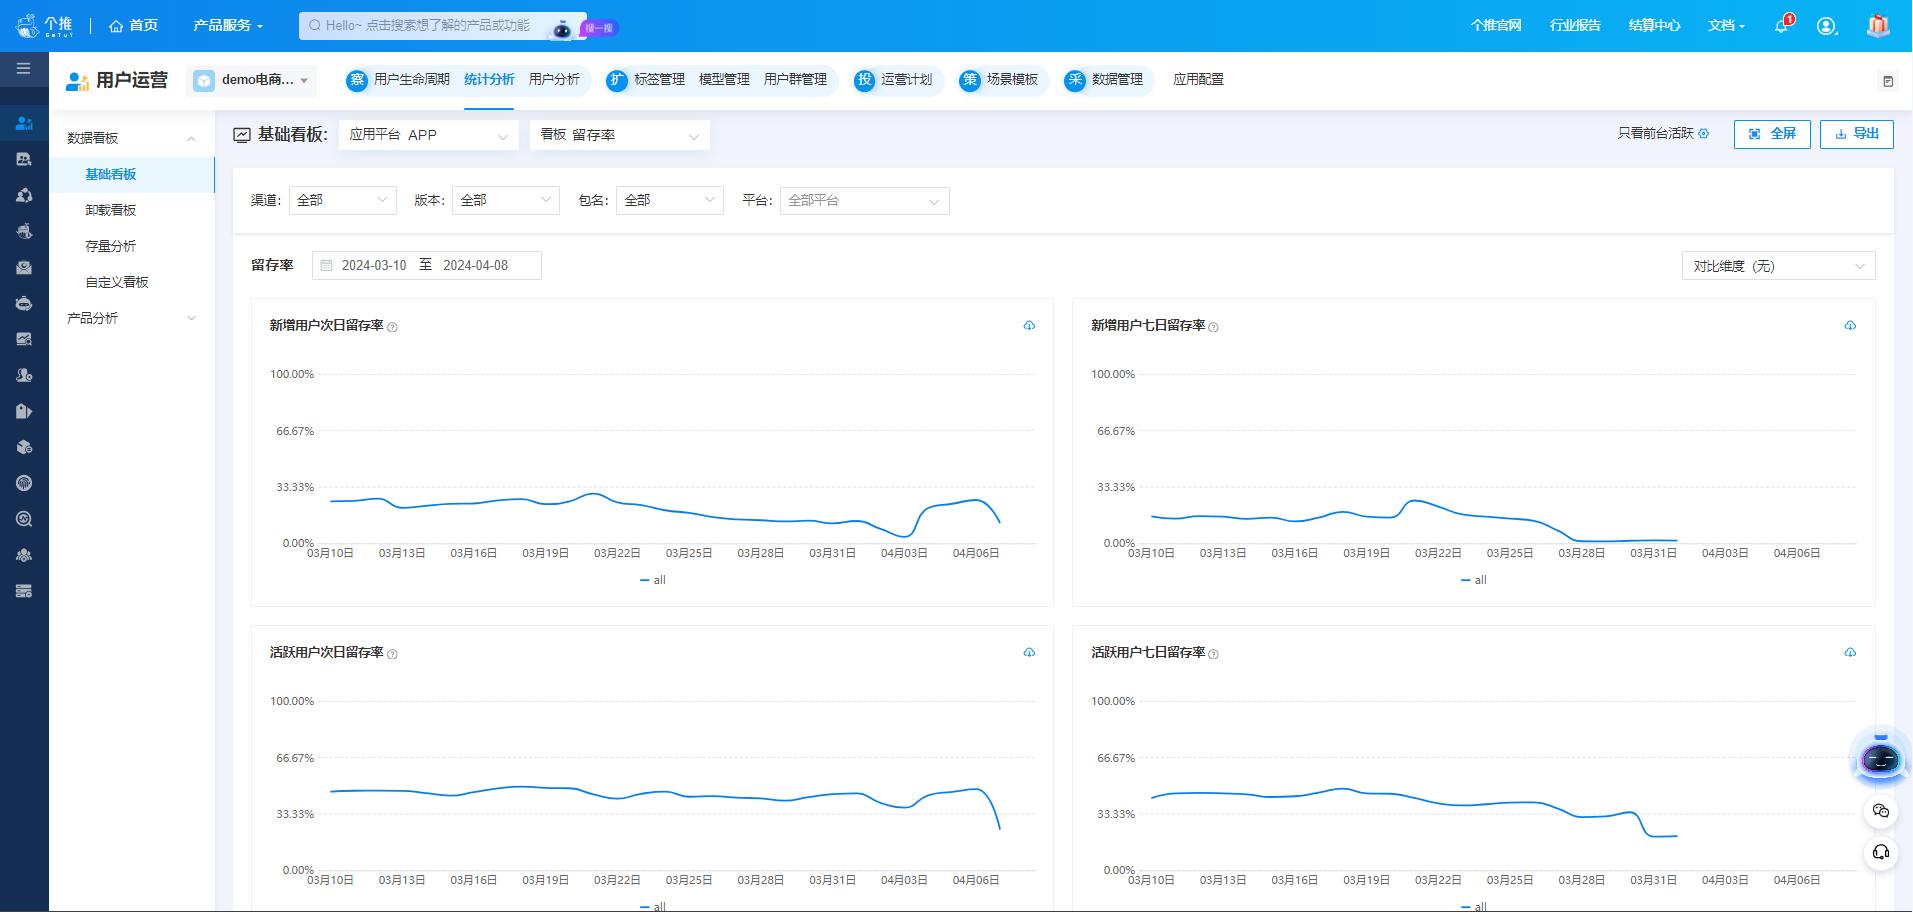Open 版本 filter dropdown
This screenshot has height=912, width=1913.
tap(506, 200)
